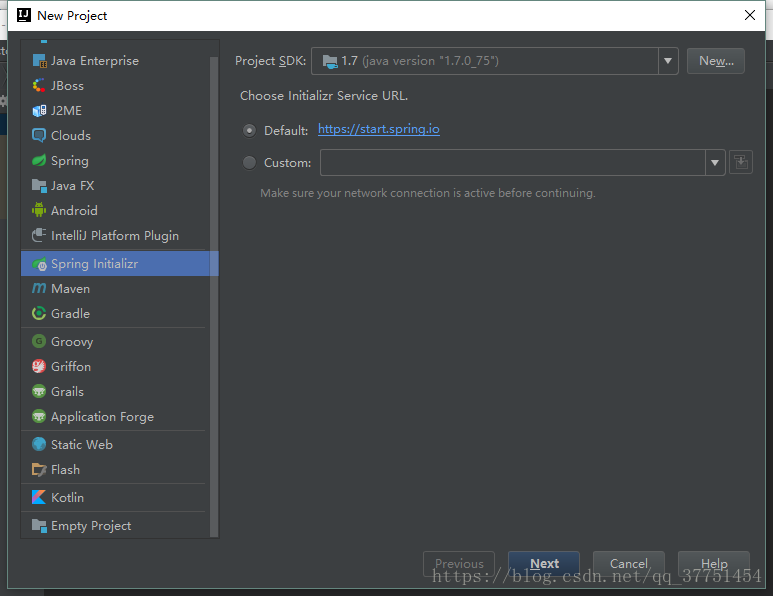Click the Next button
This screenshot has width=773, height=596.
click(544, 563)
